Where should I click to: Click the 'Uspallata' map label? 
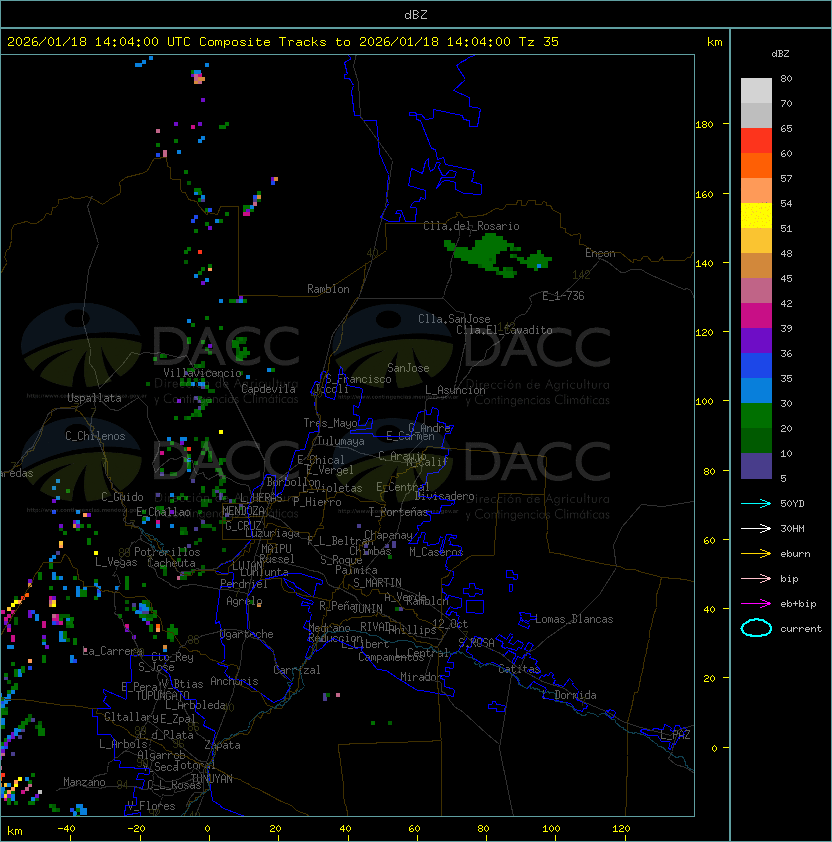tap(95, 398)
